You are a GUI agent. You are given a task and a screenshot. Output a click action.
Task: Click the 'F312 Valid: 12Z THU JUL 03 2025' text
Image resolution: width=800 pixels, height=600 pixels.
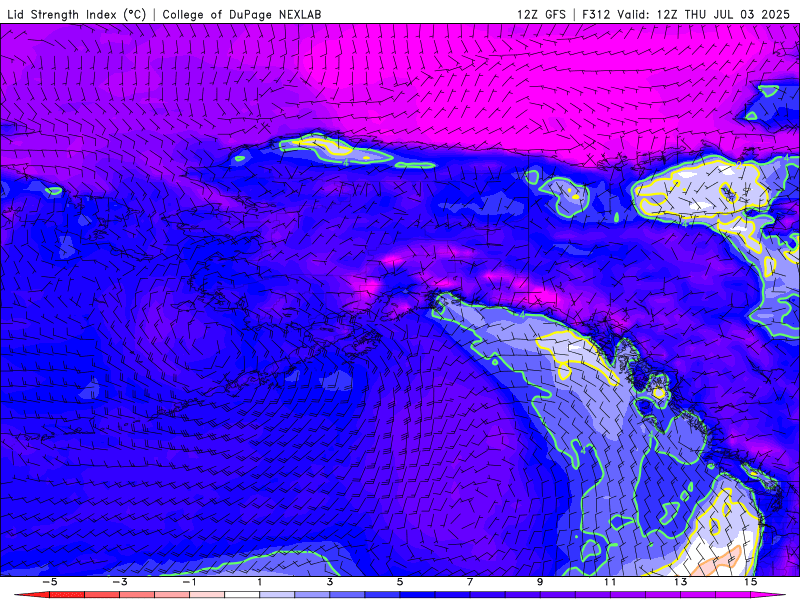pyautogui.click(x=686, y=14)
